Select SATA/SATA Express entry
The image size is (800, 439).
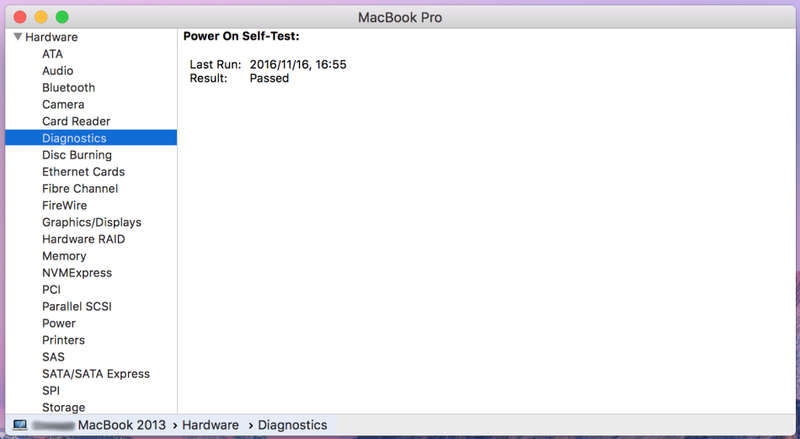click(96, 374)
